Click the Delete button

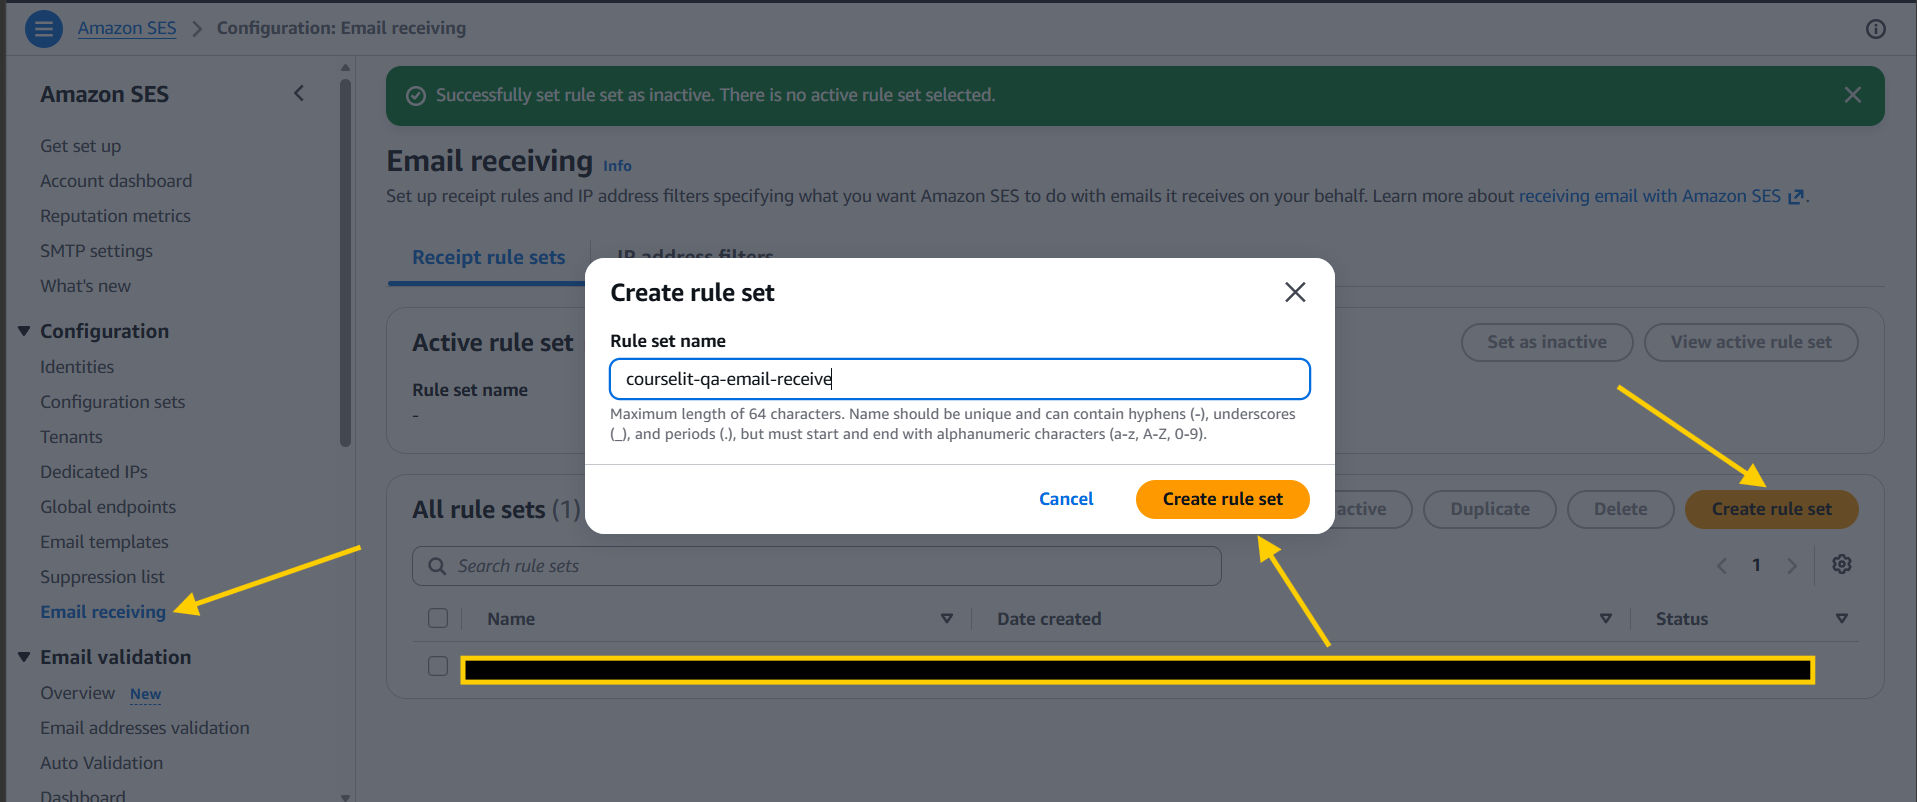coord(1620,509)
